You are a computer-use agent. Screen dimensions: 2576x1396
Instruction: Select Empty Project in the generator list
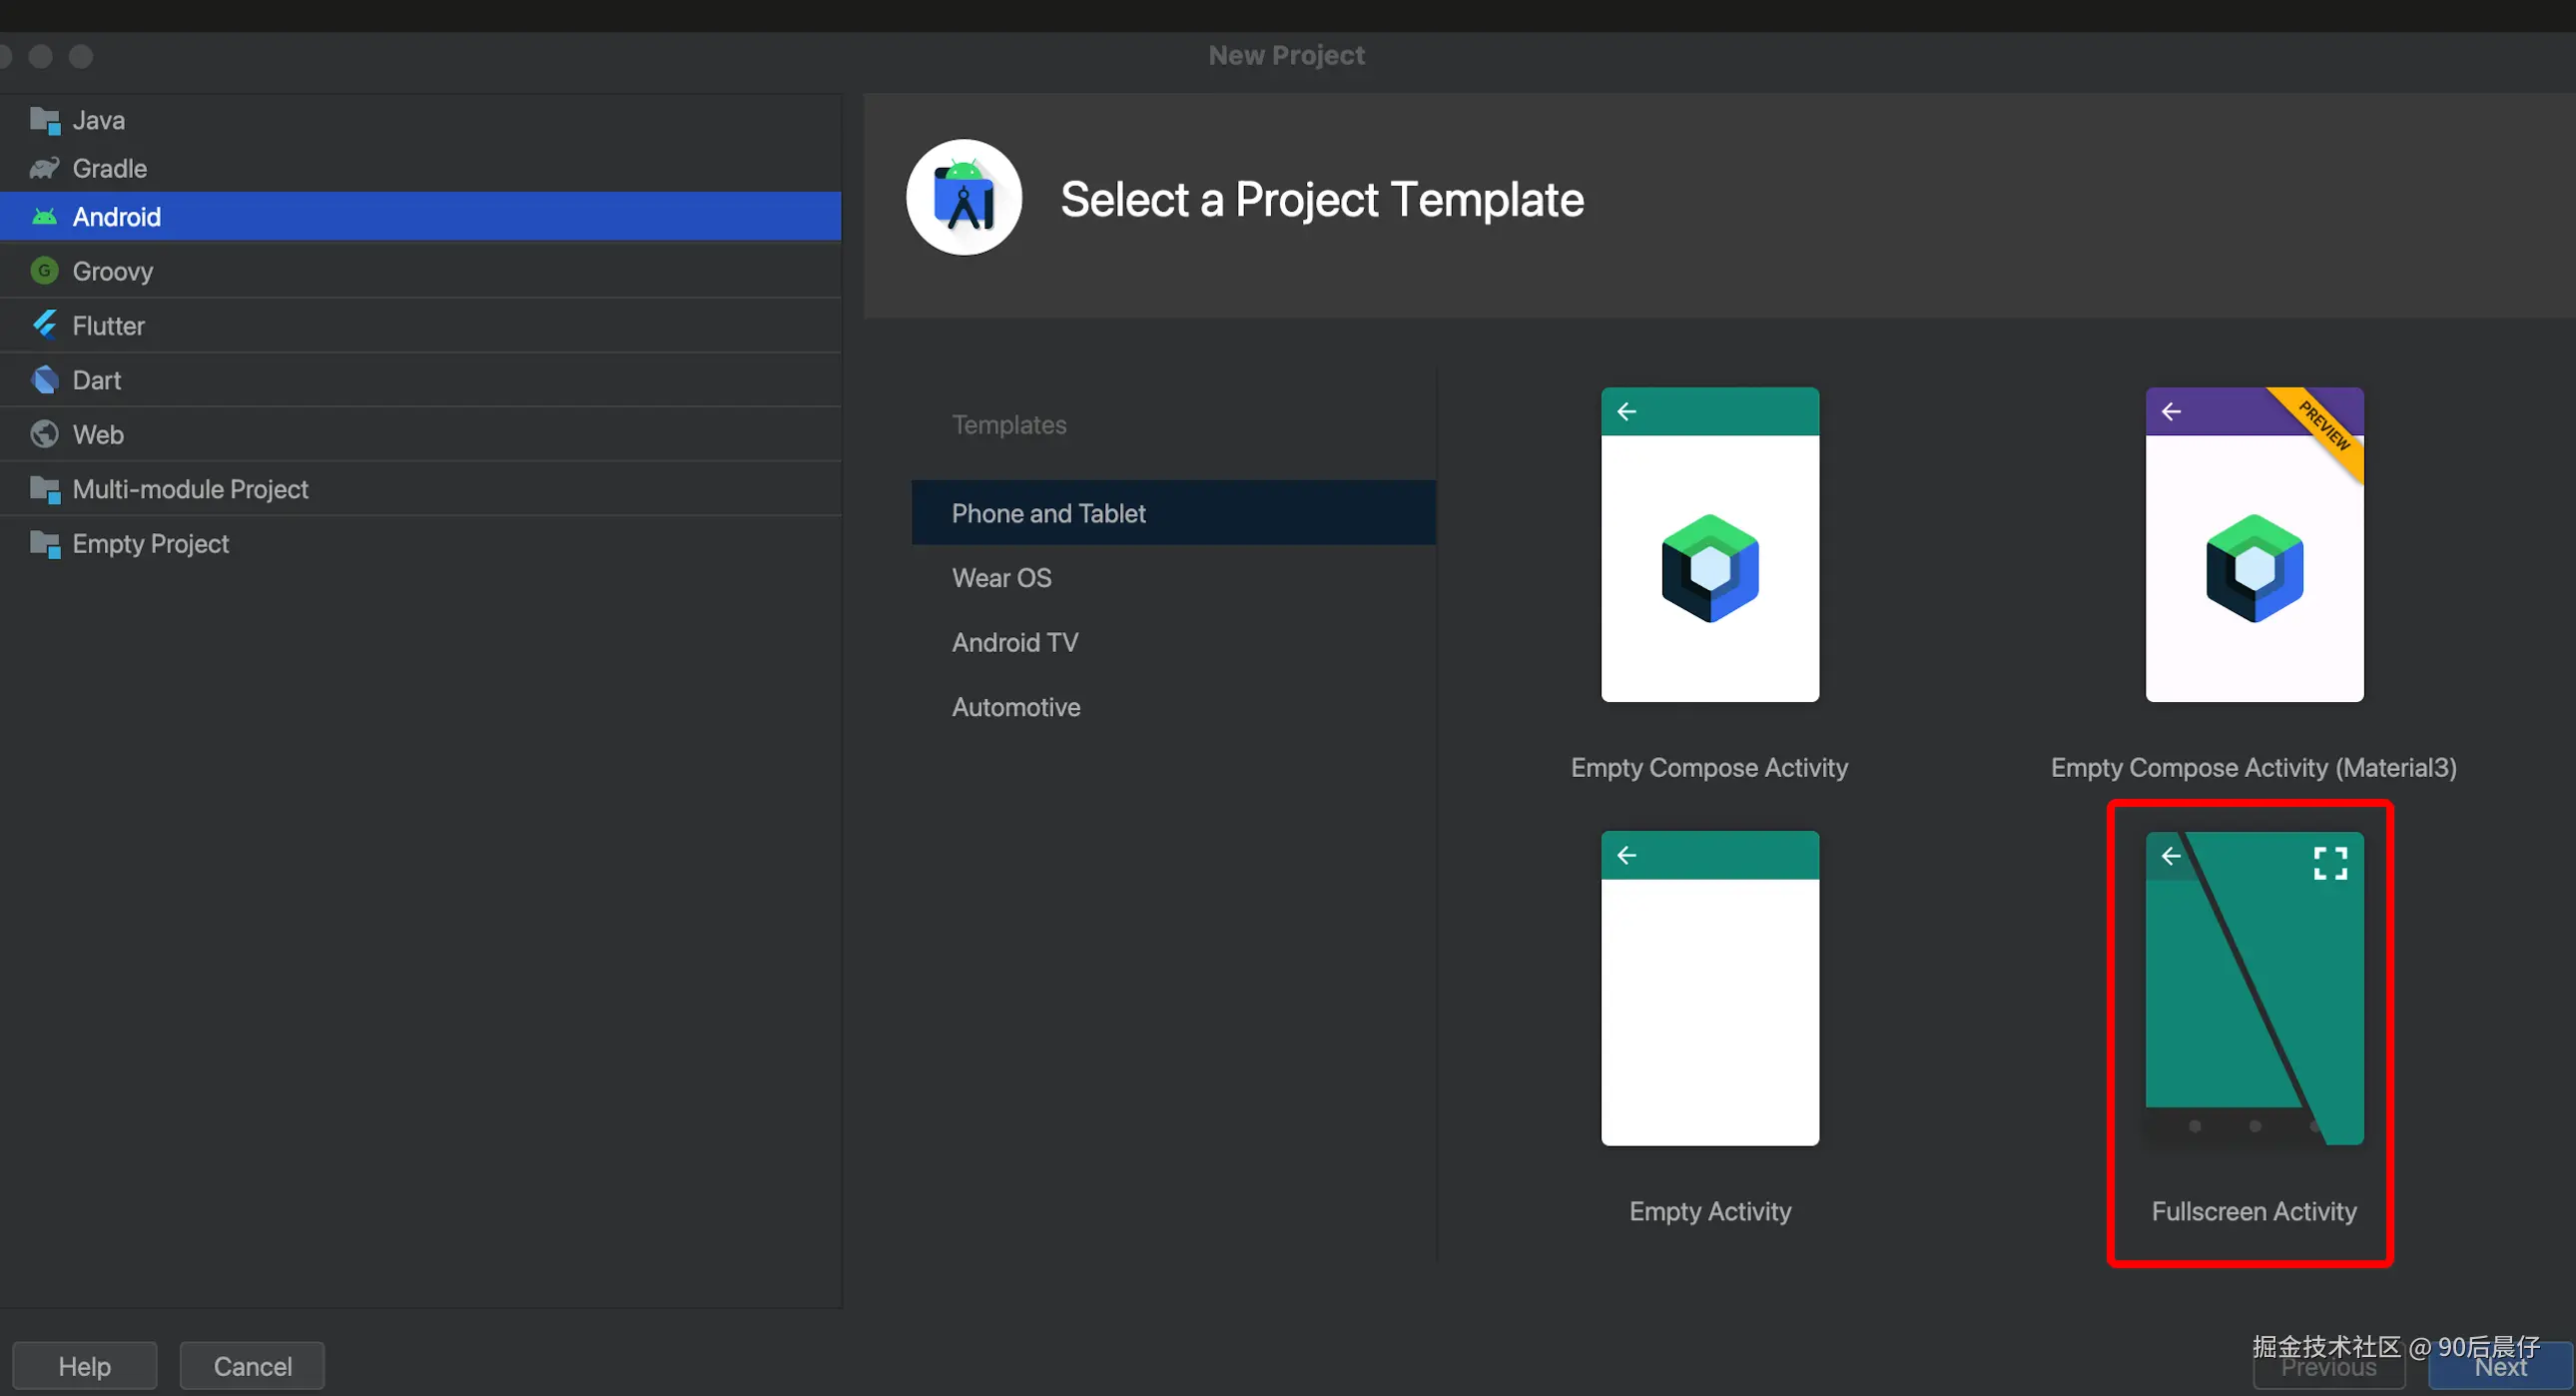tap(150, 543)
